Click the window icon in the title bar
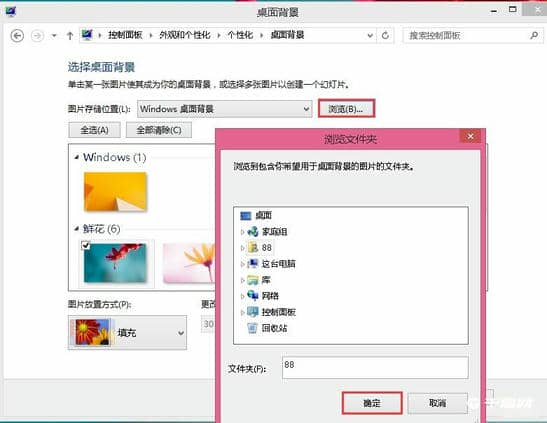The height and width of the screenshot is (423, 547). (x=11, y=12)
